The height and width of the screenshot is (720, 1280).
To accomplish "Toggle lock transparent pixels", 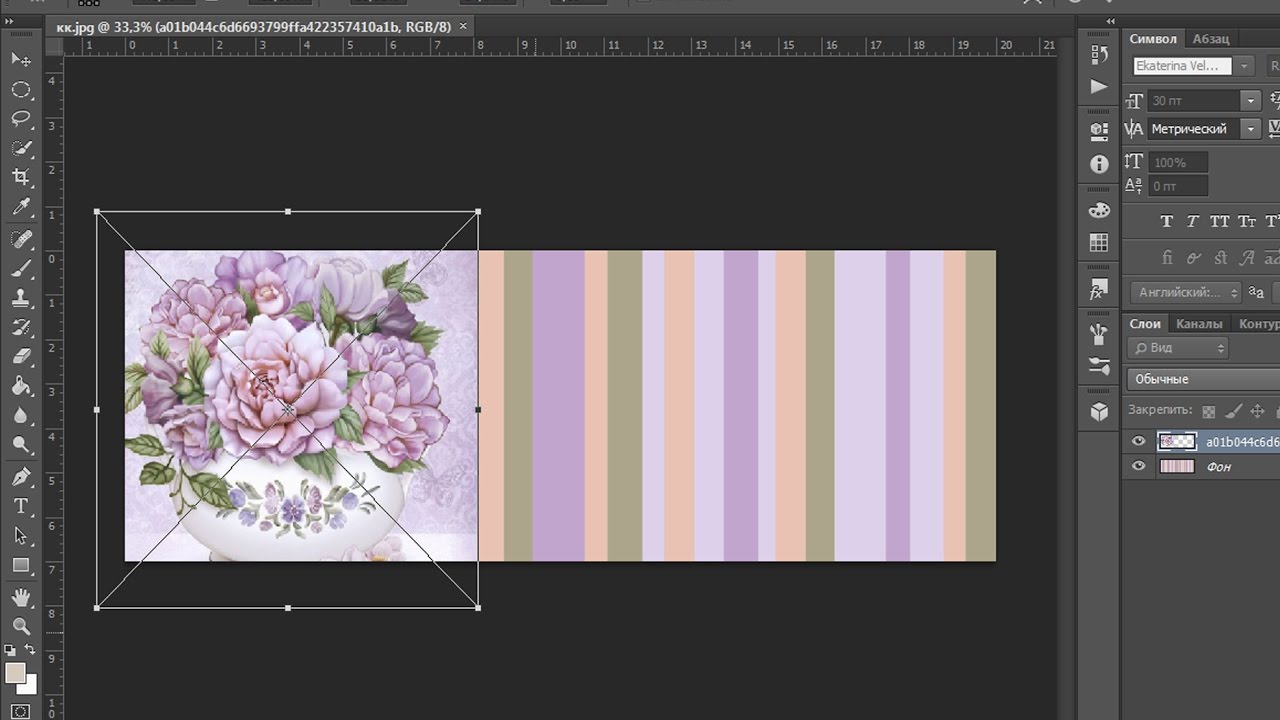I will (x=1209, y=411).
